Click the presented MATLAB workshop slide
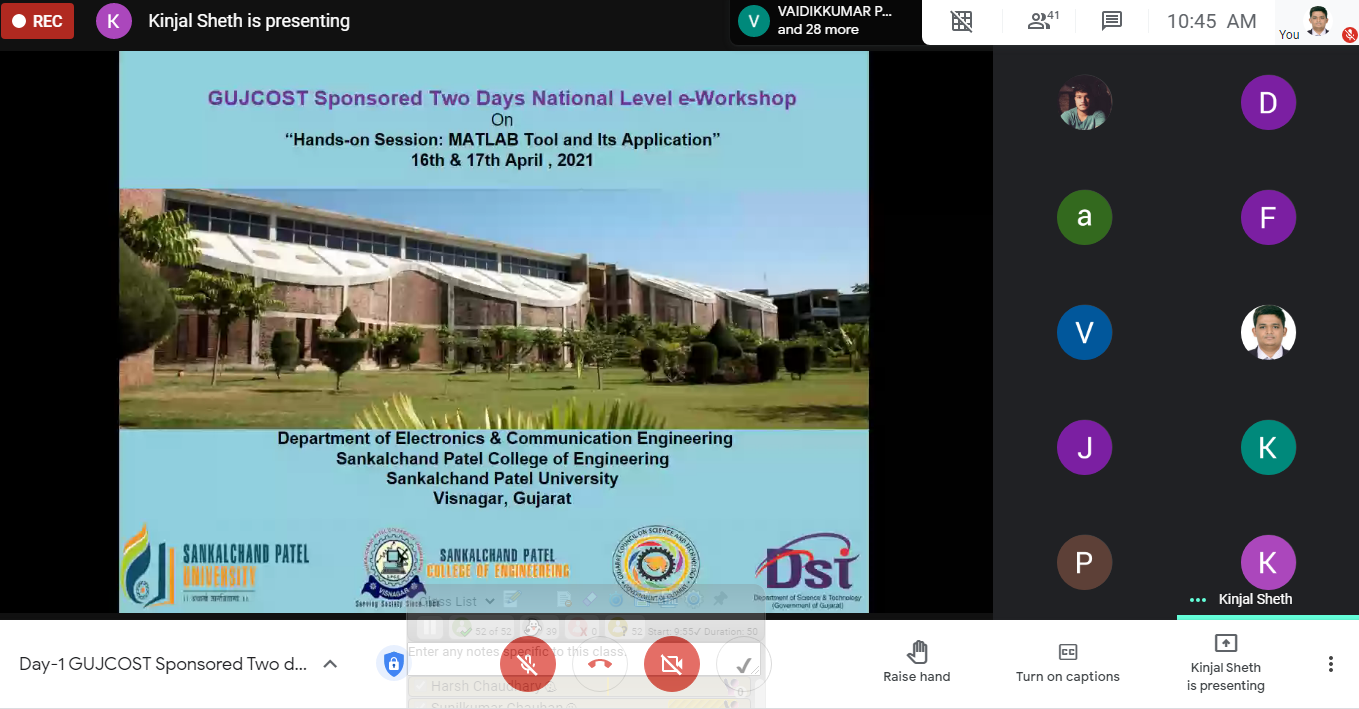The height and width of the screenshot is (709, 1359). 494,331
